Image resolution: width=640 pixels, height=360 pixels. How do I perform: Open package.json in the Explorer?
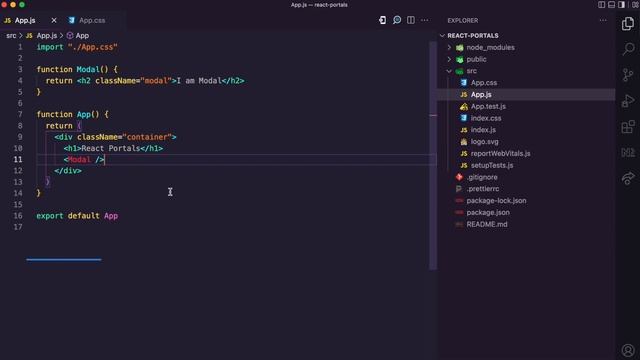pyautogui.click(x=488, y=213)
